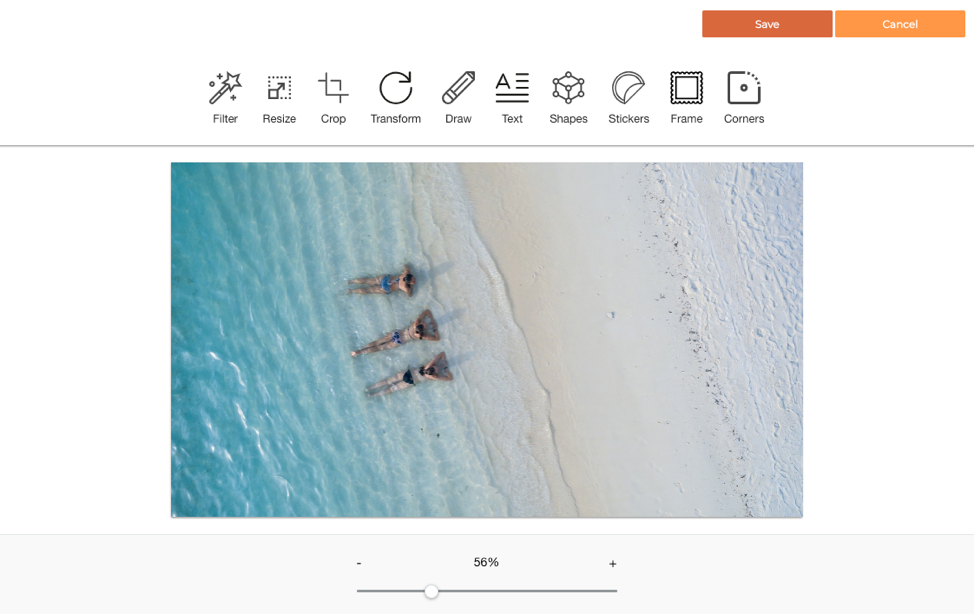The image size is (974, 614).
Task: Select the Resize tool icon
Action: [x=279, y=89]
